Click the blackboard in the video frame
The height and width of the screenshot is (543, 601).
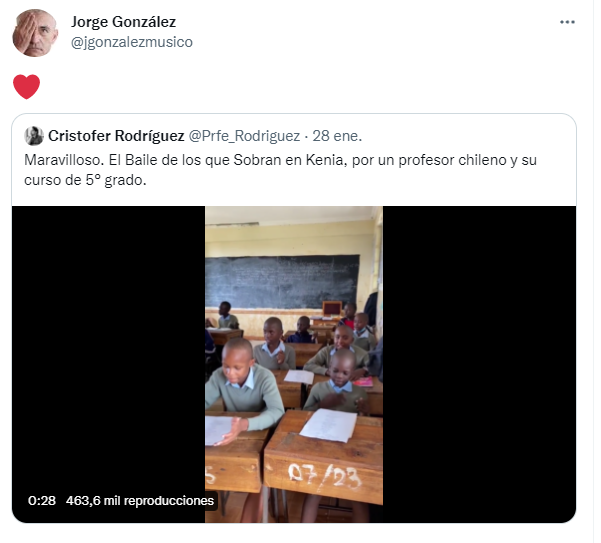coord(282,282)
